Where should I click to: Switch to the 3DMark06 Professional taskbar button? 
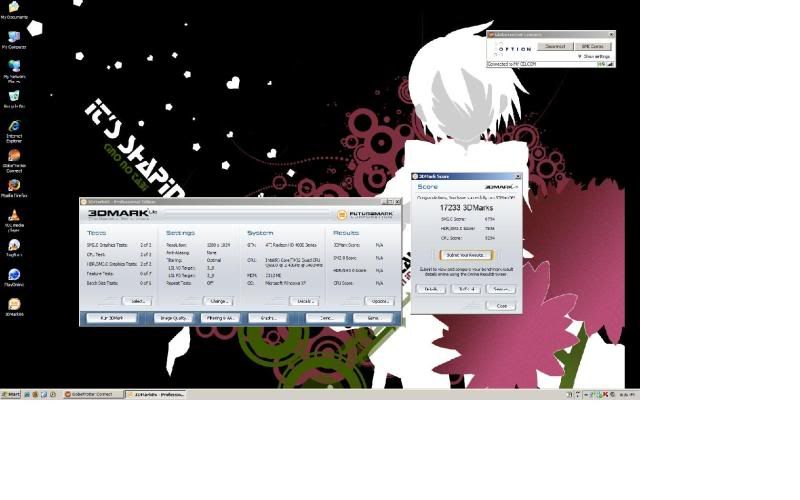[x=155, y=394]
